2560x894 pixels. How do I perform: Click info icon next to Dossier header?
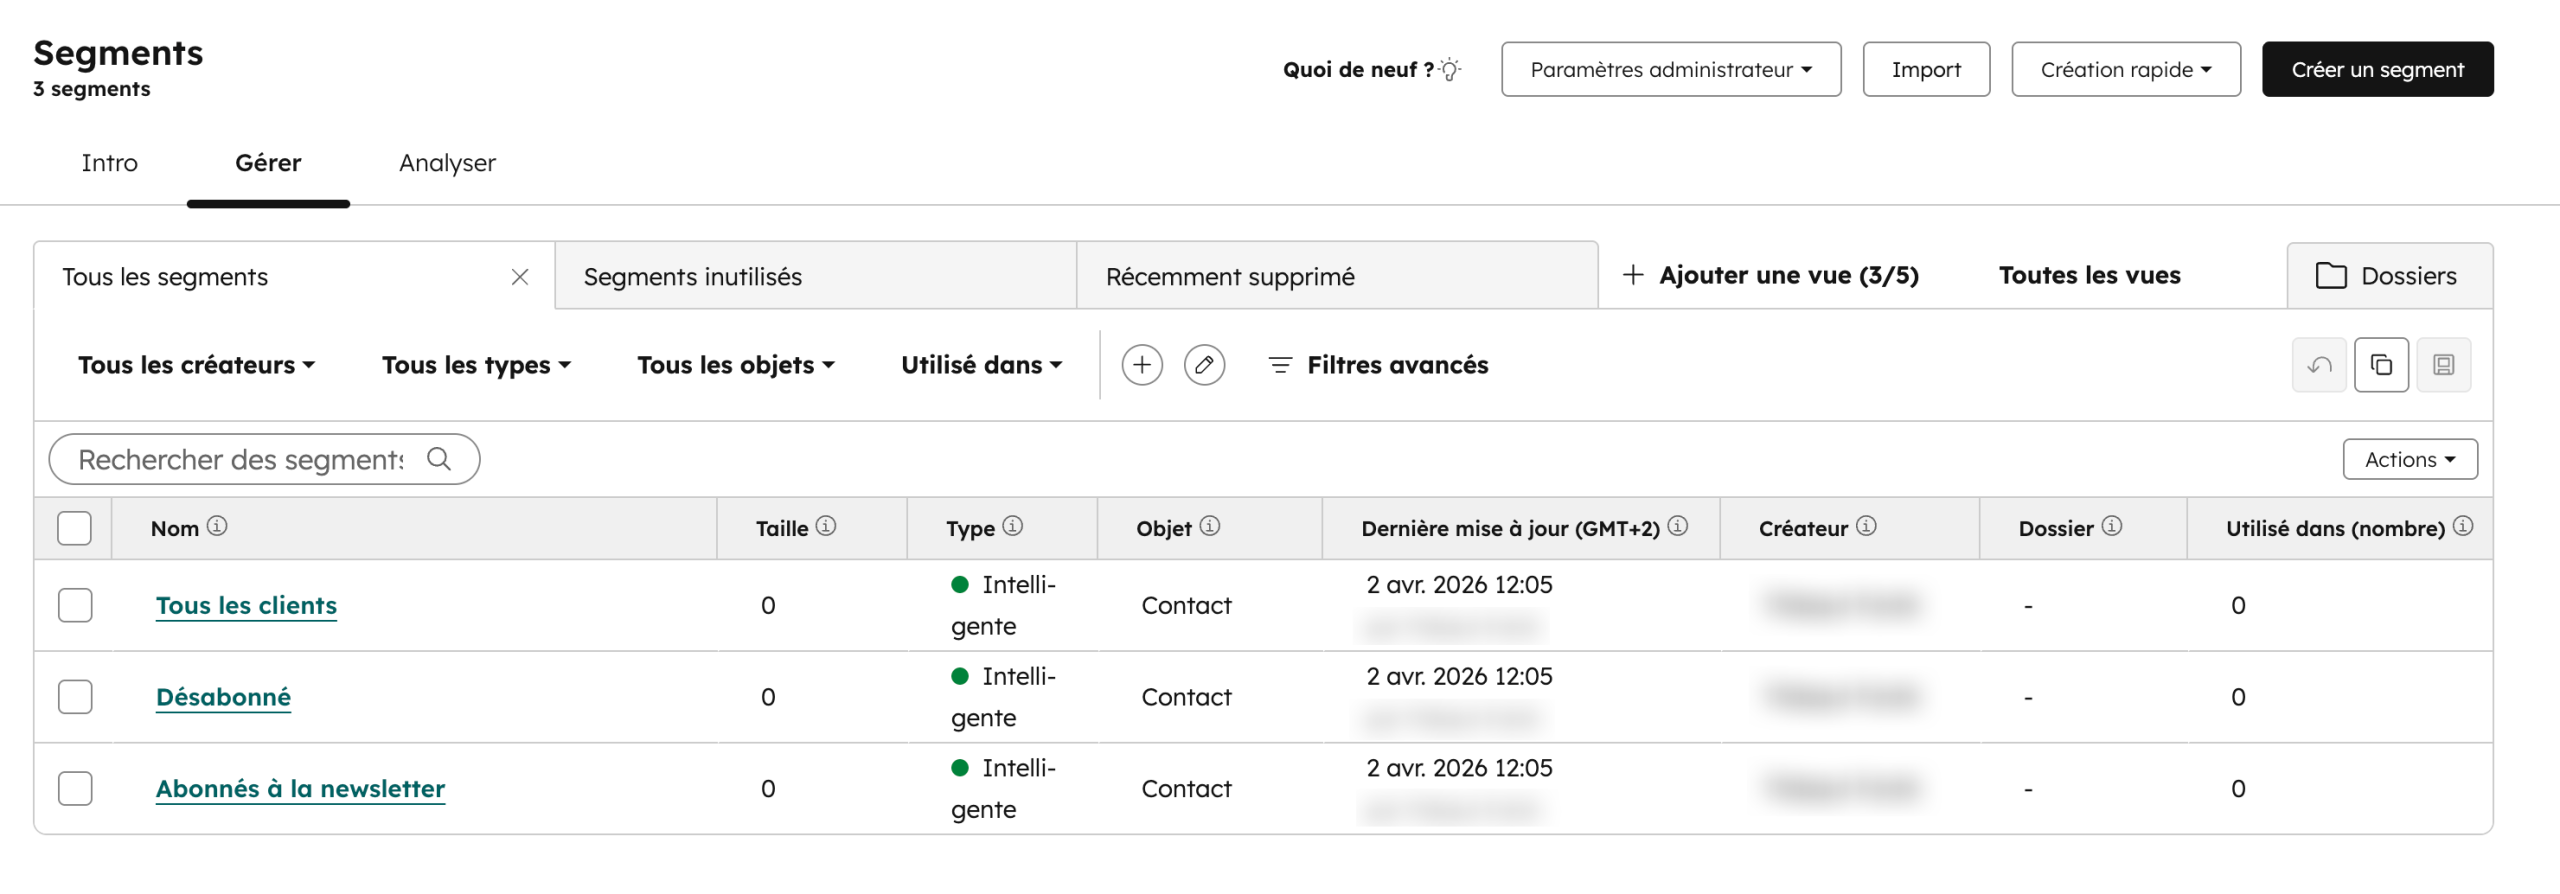tap(2110, 526)
